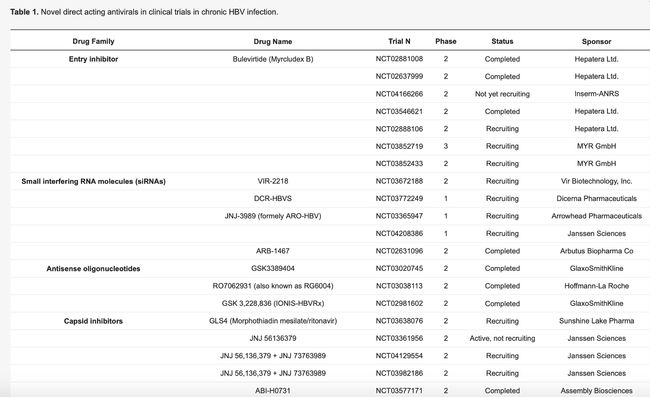Click MYR GmbH sponsor in NCT03852433 row
This screenshot has height=397, width=650.
pyautogui.click(x=597, y=164)
